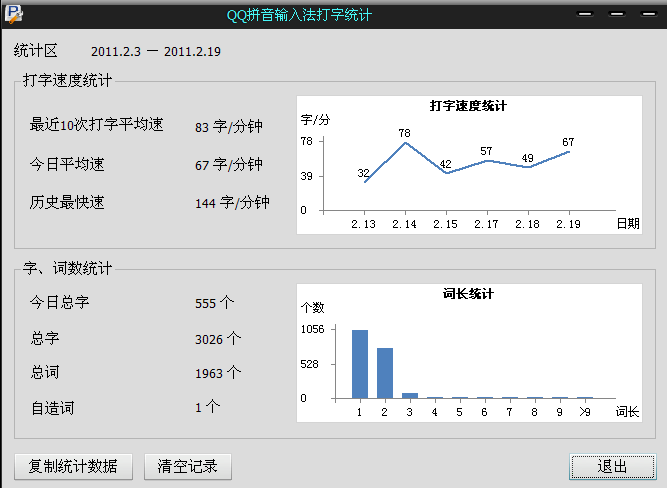Click the 2.13 date label on speed chart

(364, 224)
